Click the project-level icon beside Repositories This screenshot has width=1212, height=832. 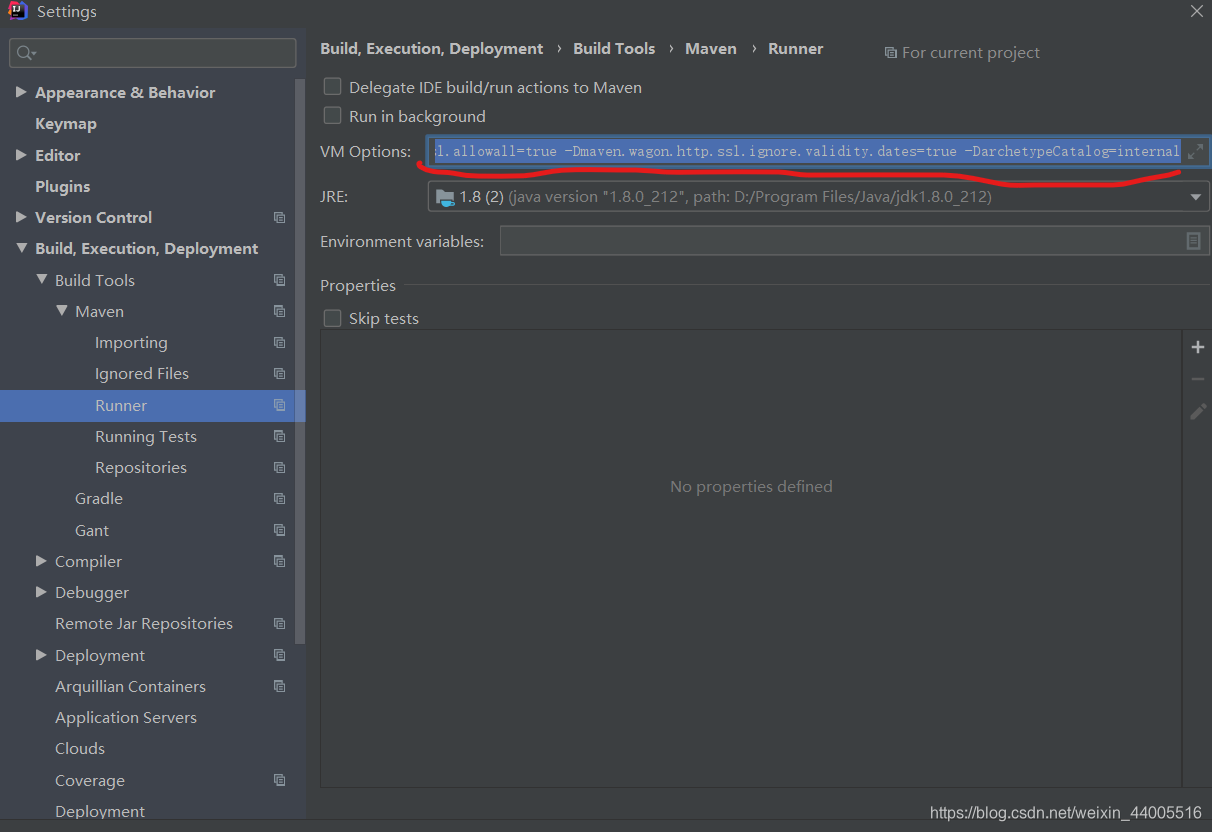tap(279, 467)
